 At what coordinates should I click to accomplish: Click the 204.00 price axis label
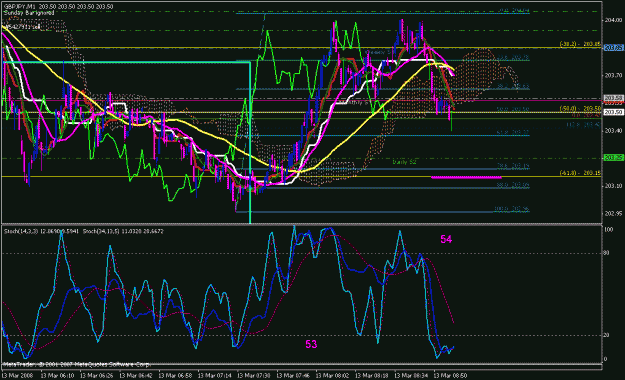pyautogui.click(x=613, y=20)
